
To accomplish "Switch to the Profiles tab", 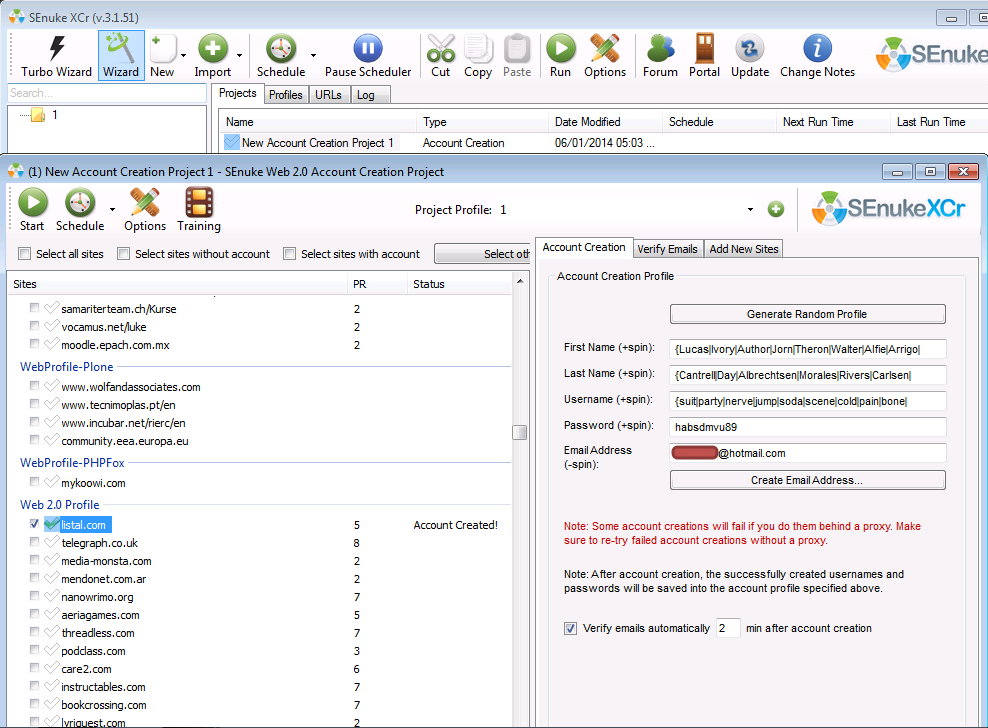I will click(x=285, y=95).
